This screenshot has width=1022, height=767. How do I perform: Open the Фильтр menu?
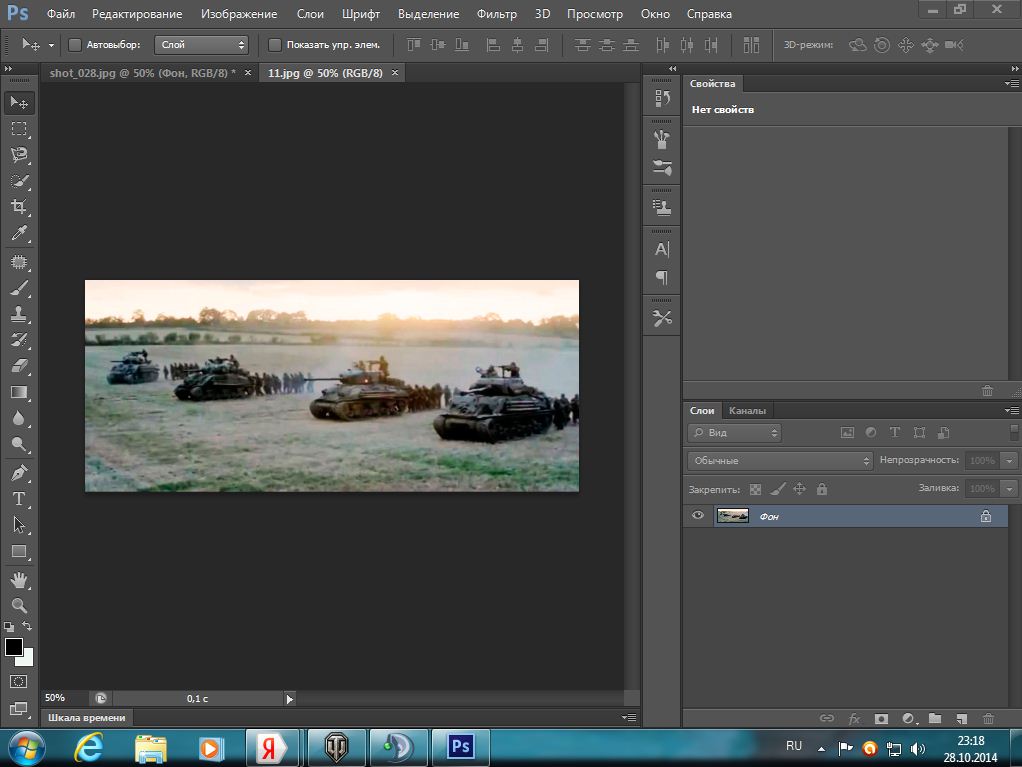(496, 14)
